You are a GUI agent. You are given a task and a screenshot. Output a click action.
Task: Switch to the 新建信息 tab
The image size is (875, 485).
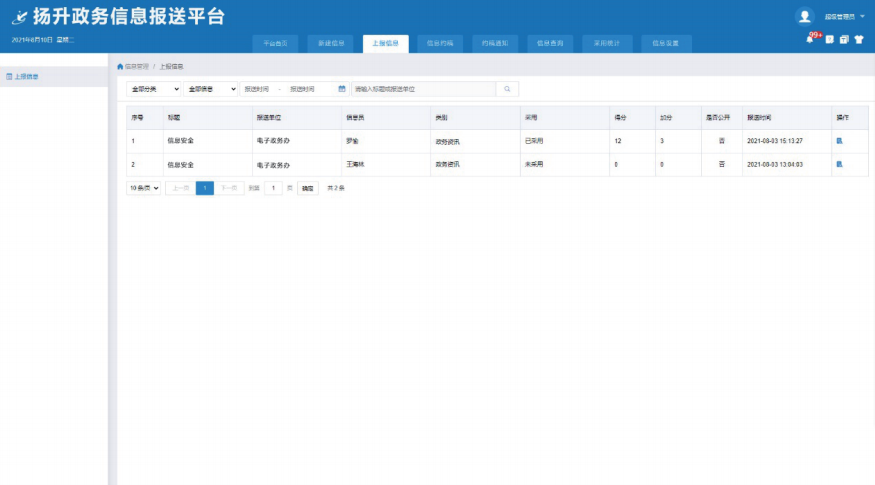330,44
